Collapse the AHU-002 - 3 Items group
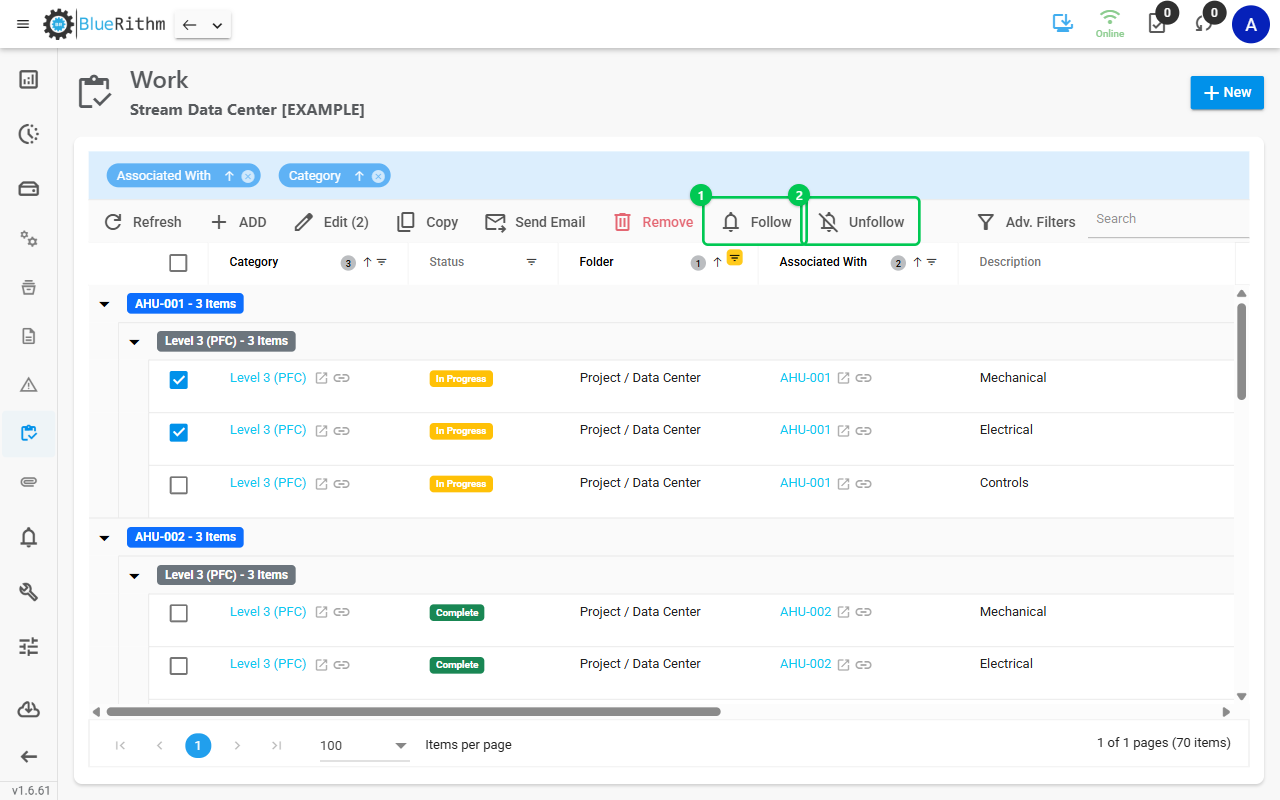The width and height of the screenshot is (1280, 800). (104, 538)
